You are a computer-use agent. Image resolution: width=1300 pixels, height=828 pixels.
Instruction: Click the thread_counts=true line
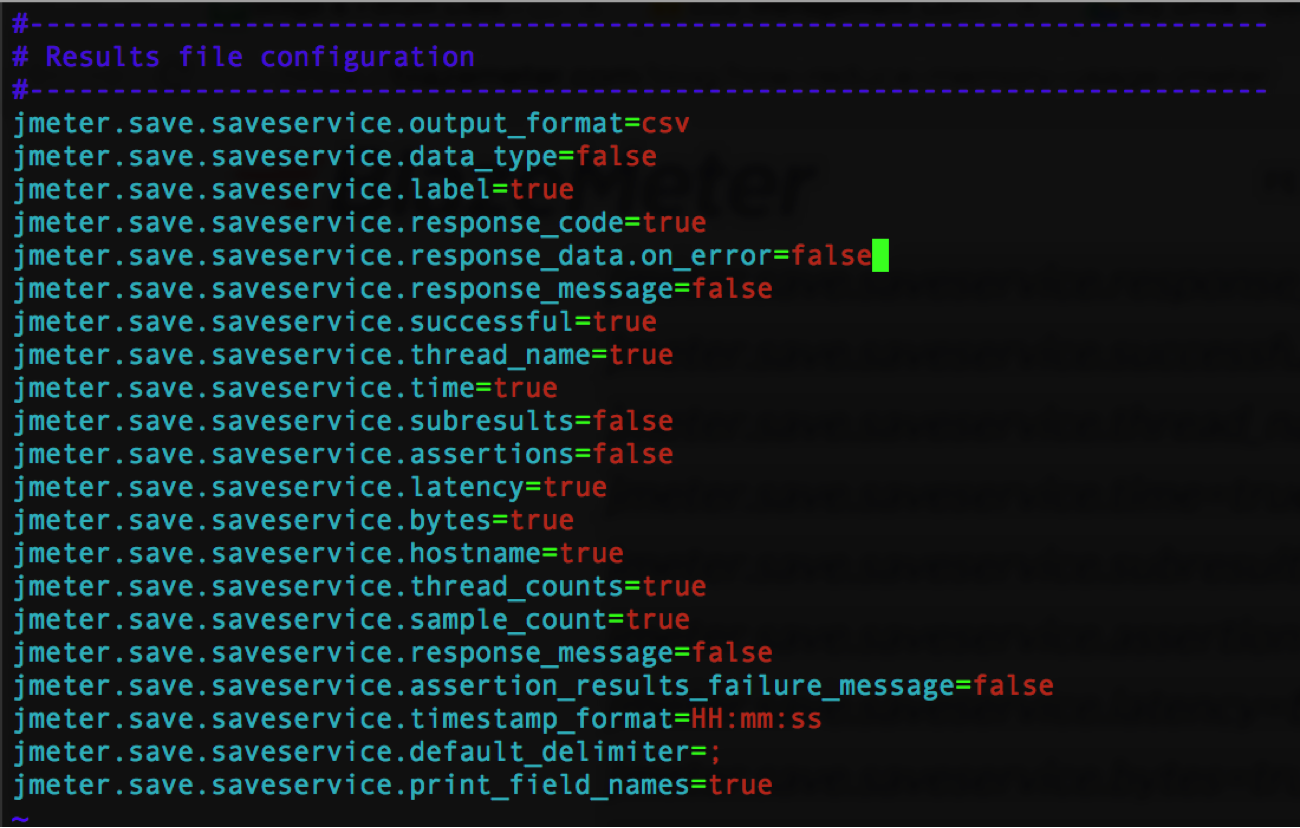click(360, 586)
